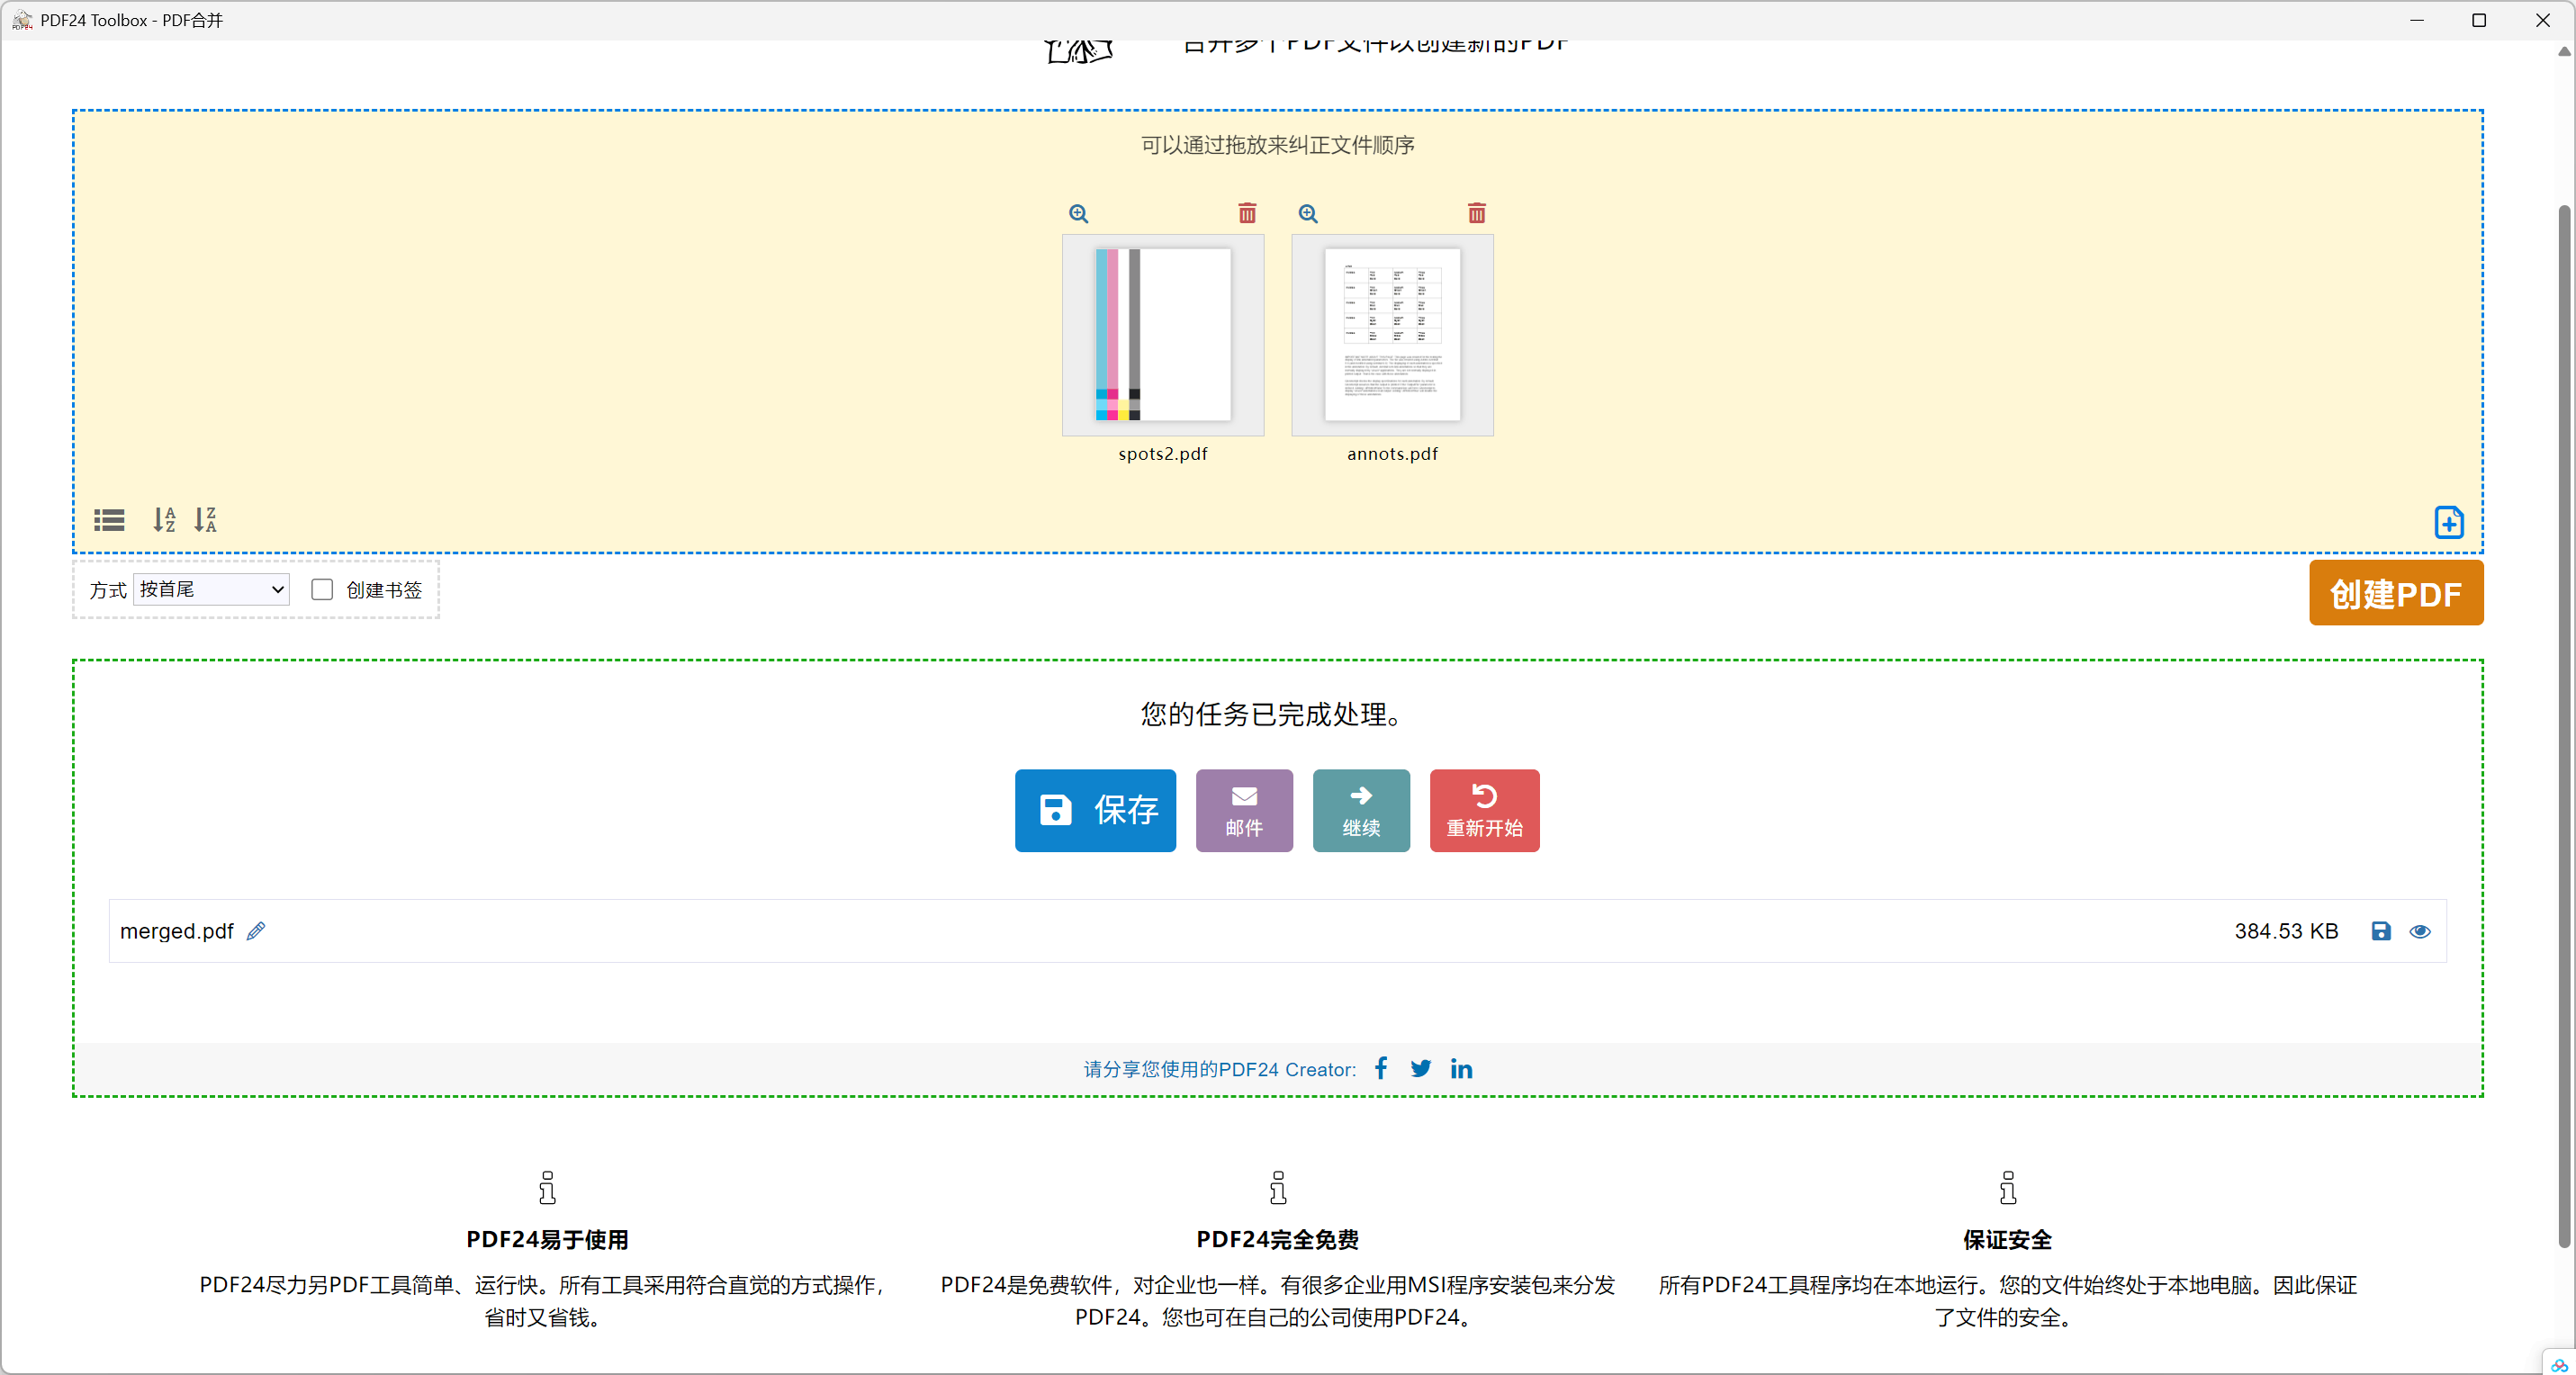Viewport: 2576px width, 1375px height.
Task: Zoom into annots.pdf preview
Action: point(1308,213)
